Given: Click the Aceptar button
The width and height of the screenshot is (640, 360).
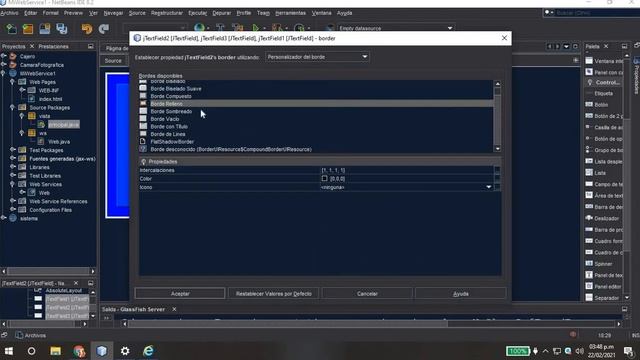Looking at the screenshot, I should pyautogui.click(x=180, y=293).
